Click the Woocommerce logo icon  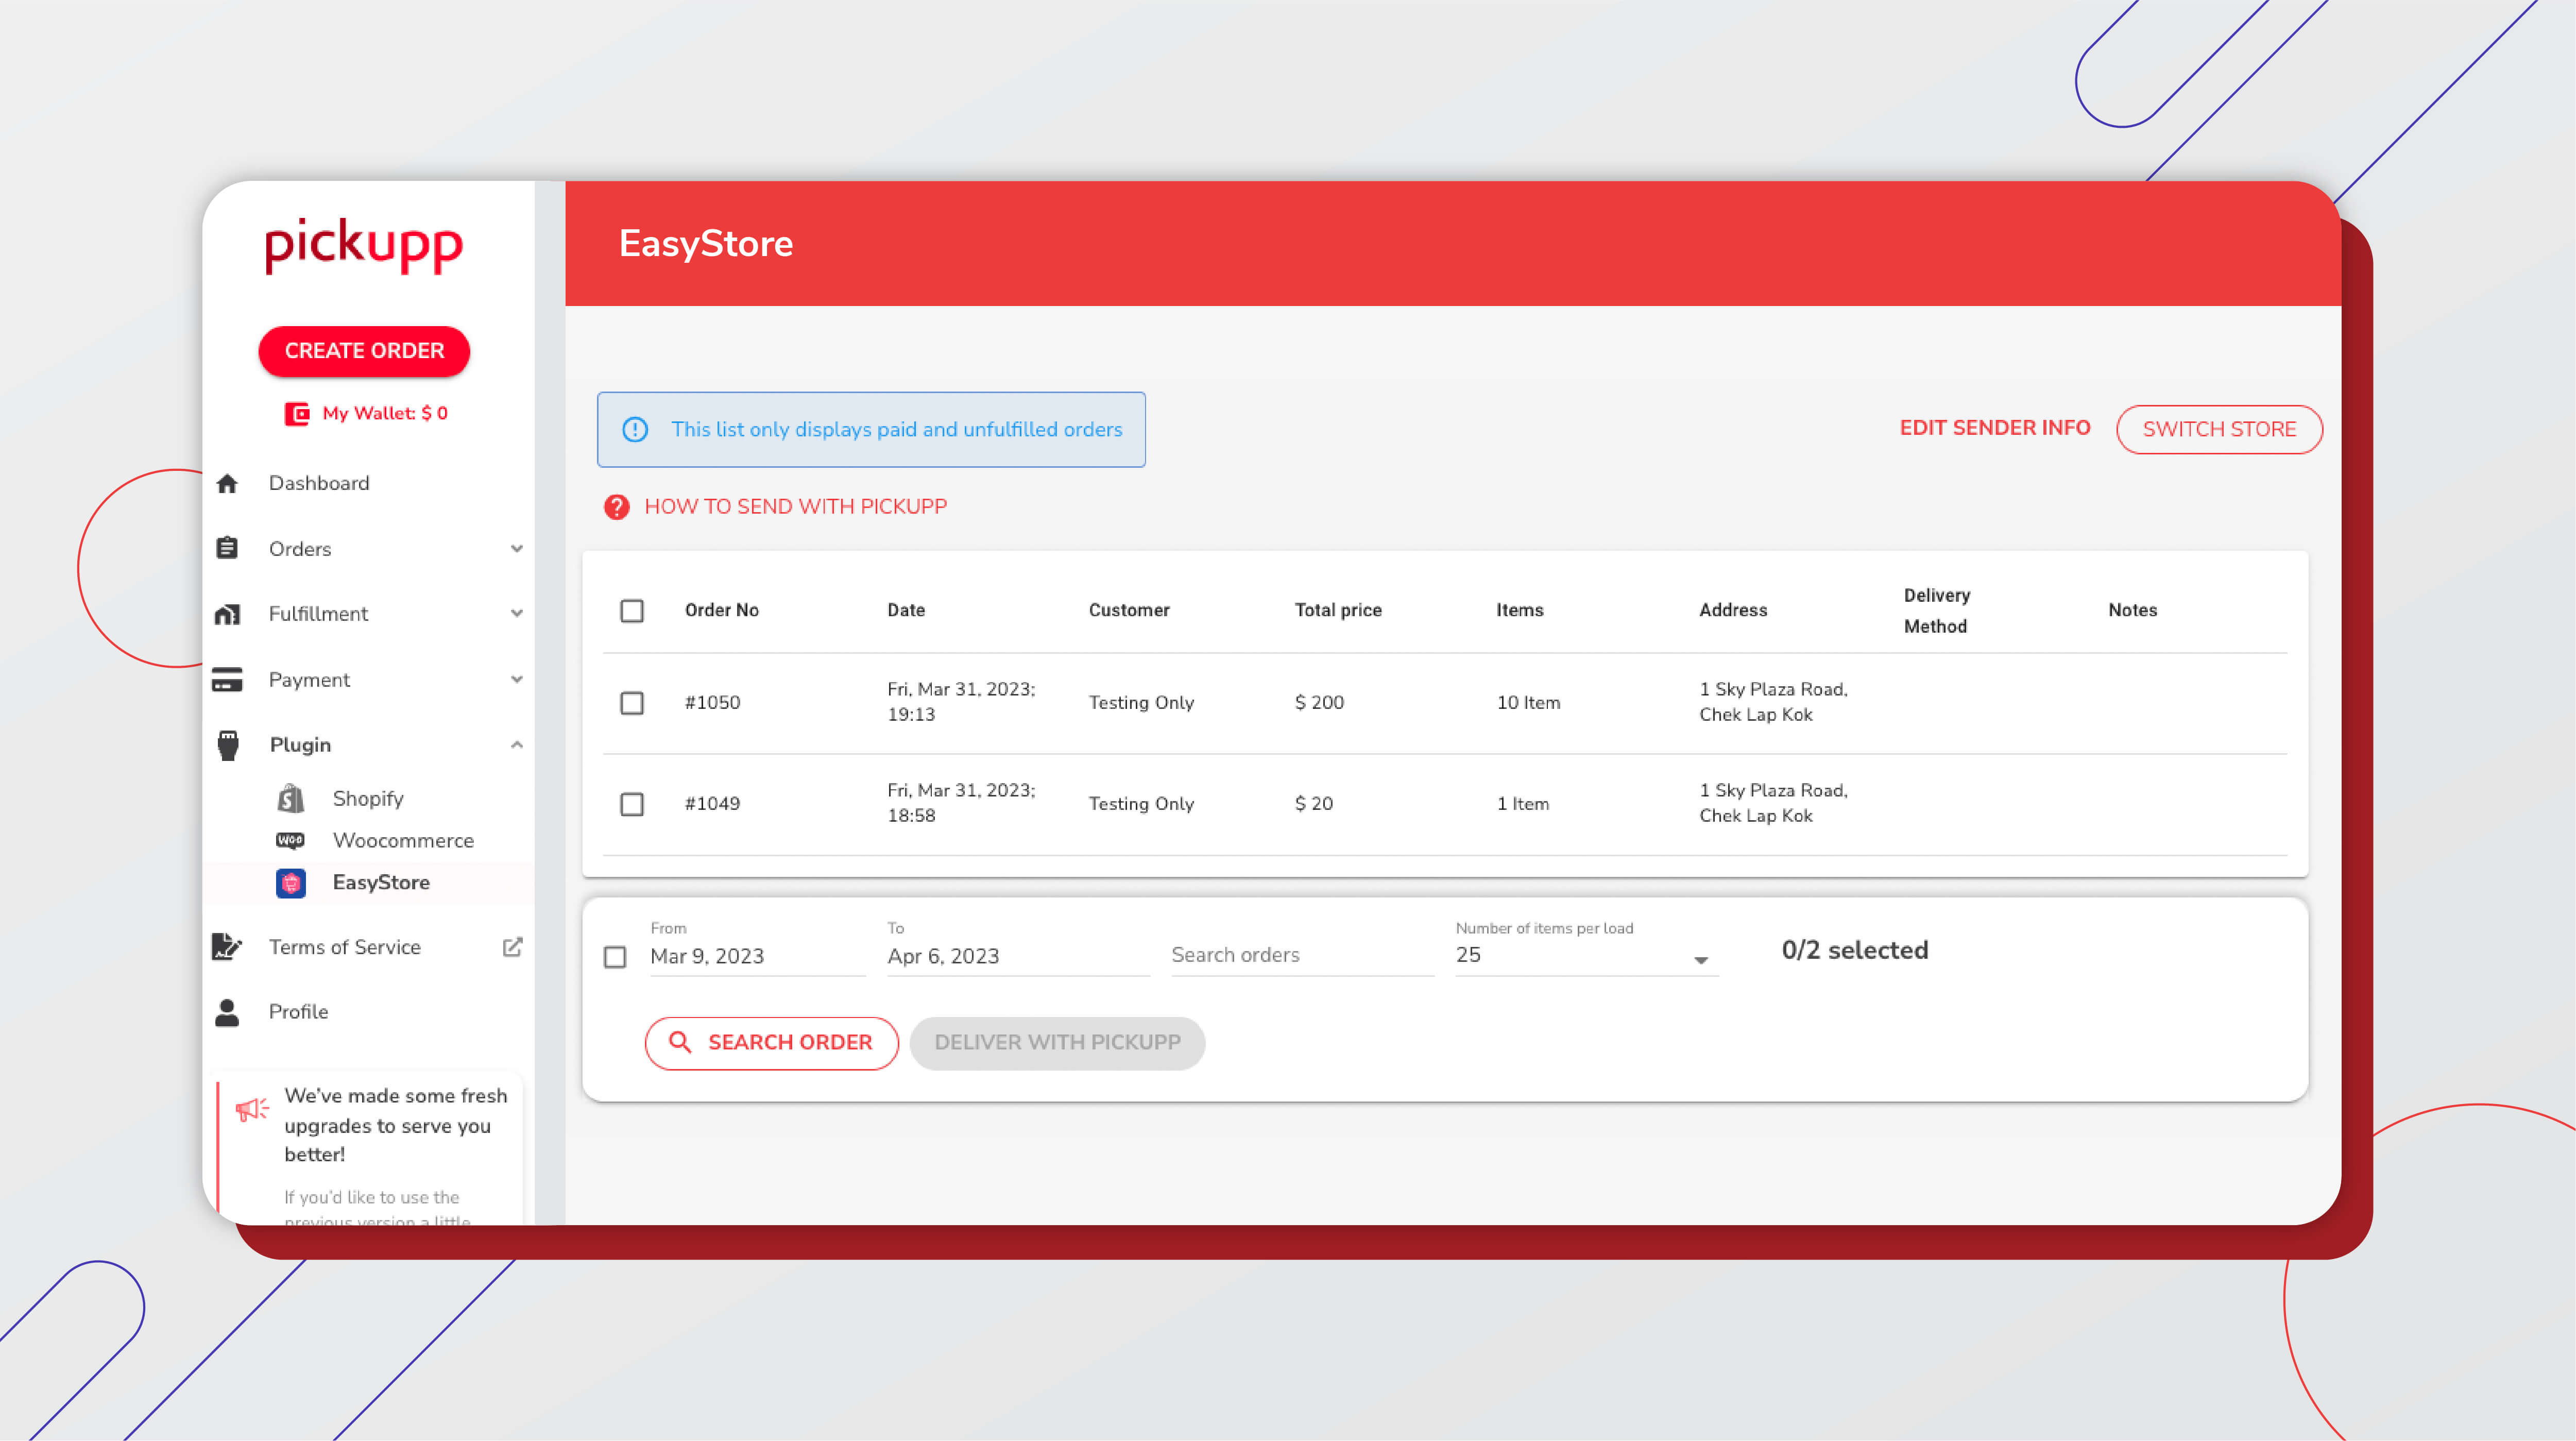[290, 840]
